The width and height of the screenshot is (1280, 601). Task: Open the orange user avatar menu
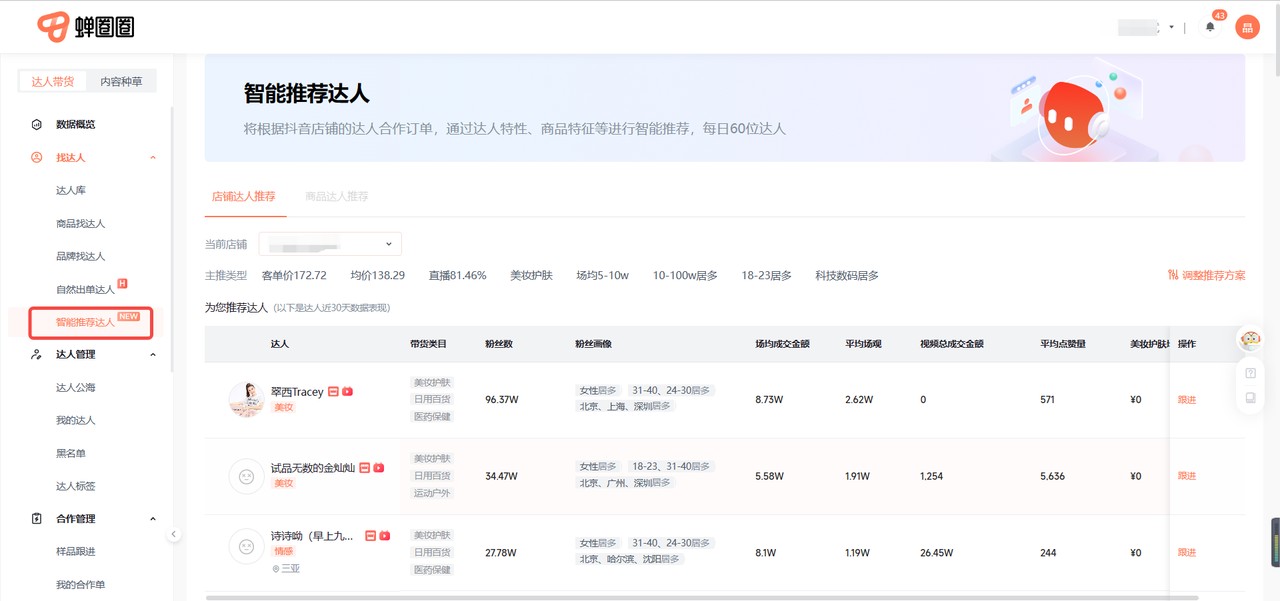click(1247, 27)
